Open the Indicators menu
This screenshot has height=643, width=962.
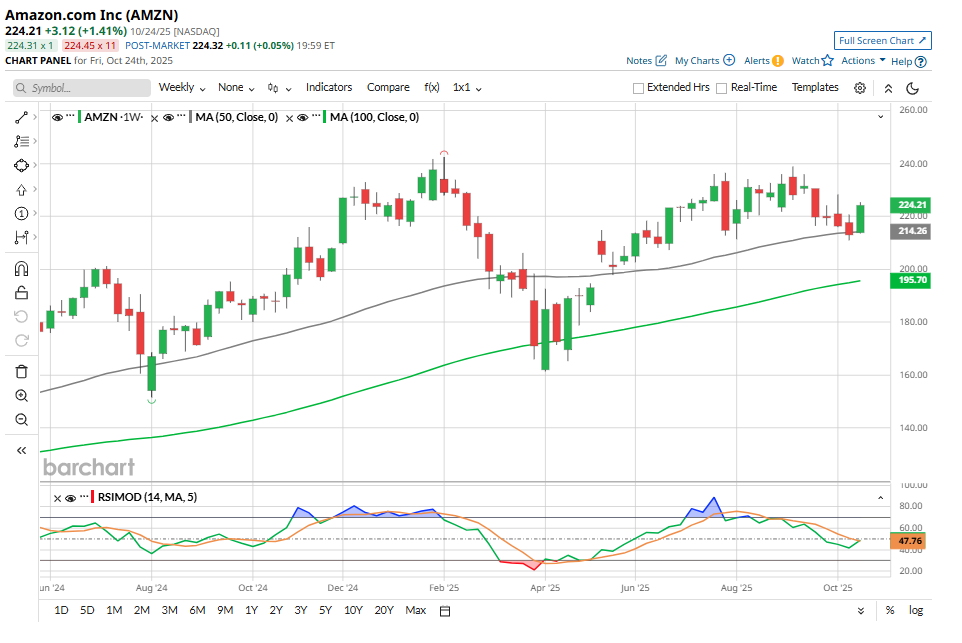[x=329, y=87]
